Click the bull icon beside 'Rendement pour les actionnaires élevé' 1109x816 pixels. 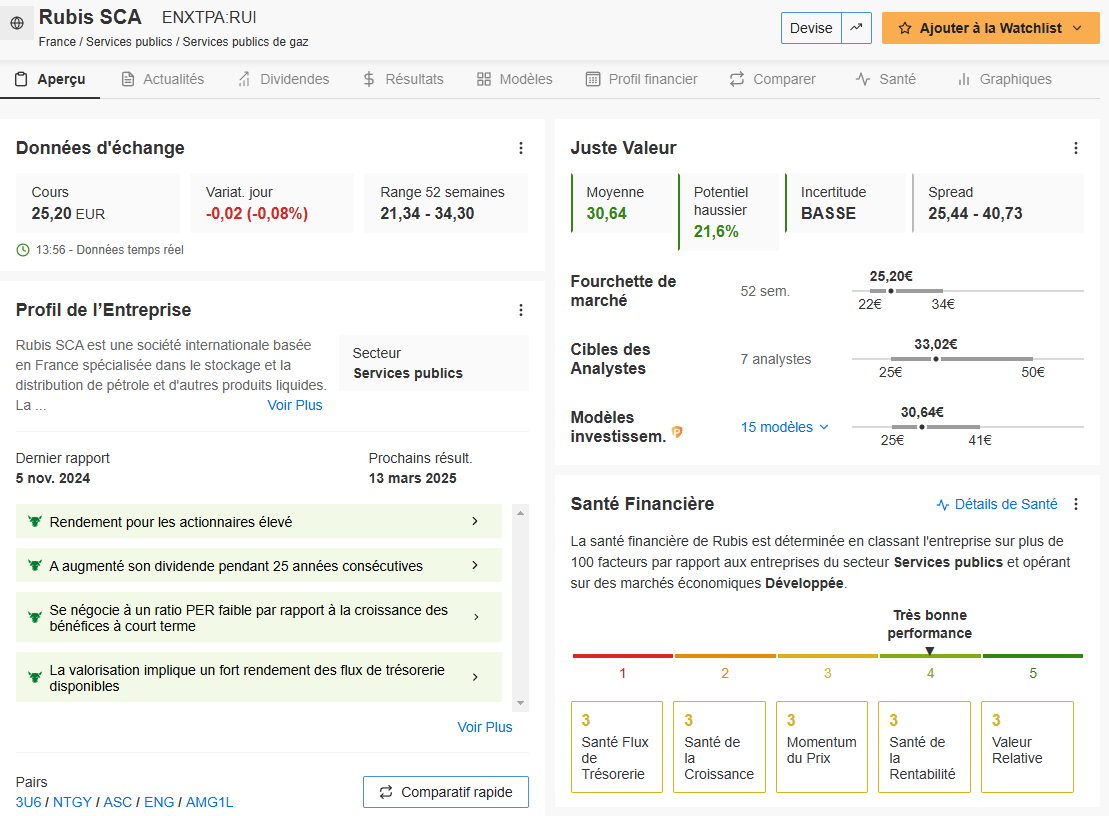[x=35, y=522]
